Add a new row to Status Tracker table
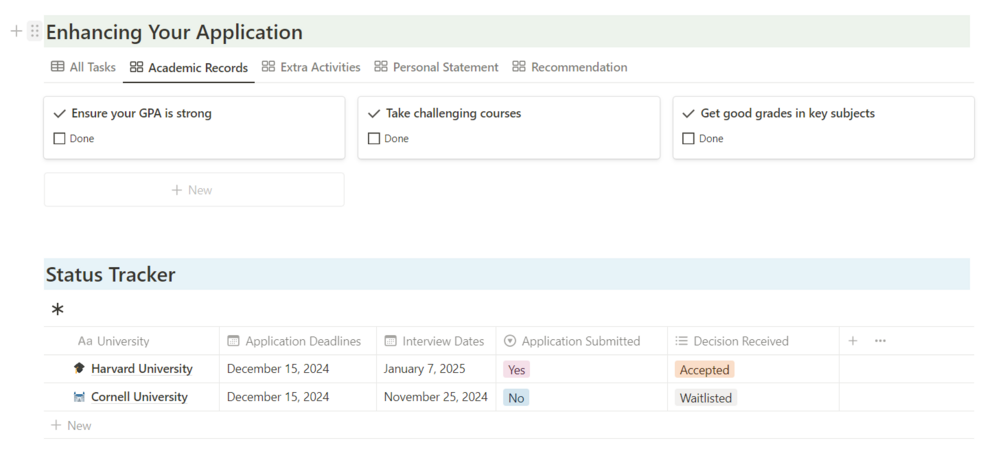This screenshot has width=1005, height=456. (x=71, y=426)
